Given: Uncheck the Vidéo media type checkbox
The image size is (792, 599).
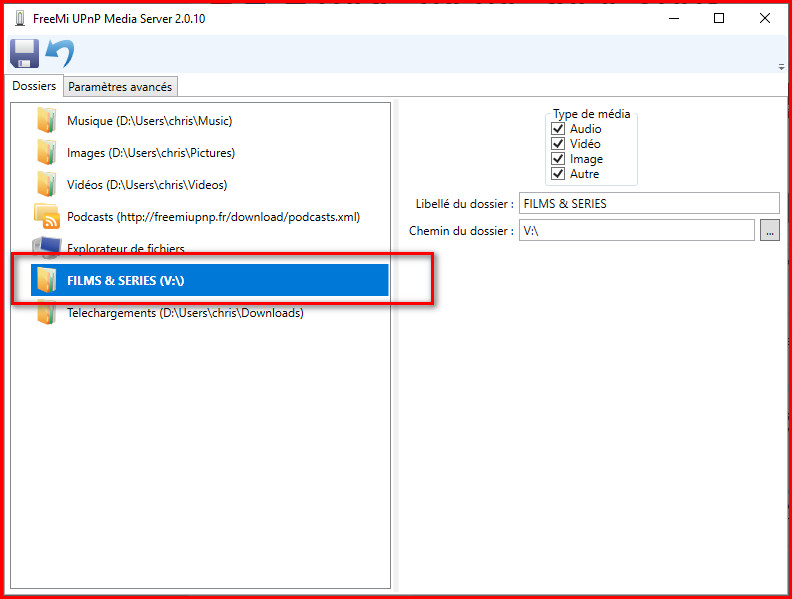Looking at the screenshot, I should 558,144.
